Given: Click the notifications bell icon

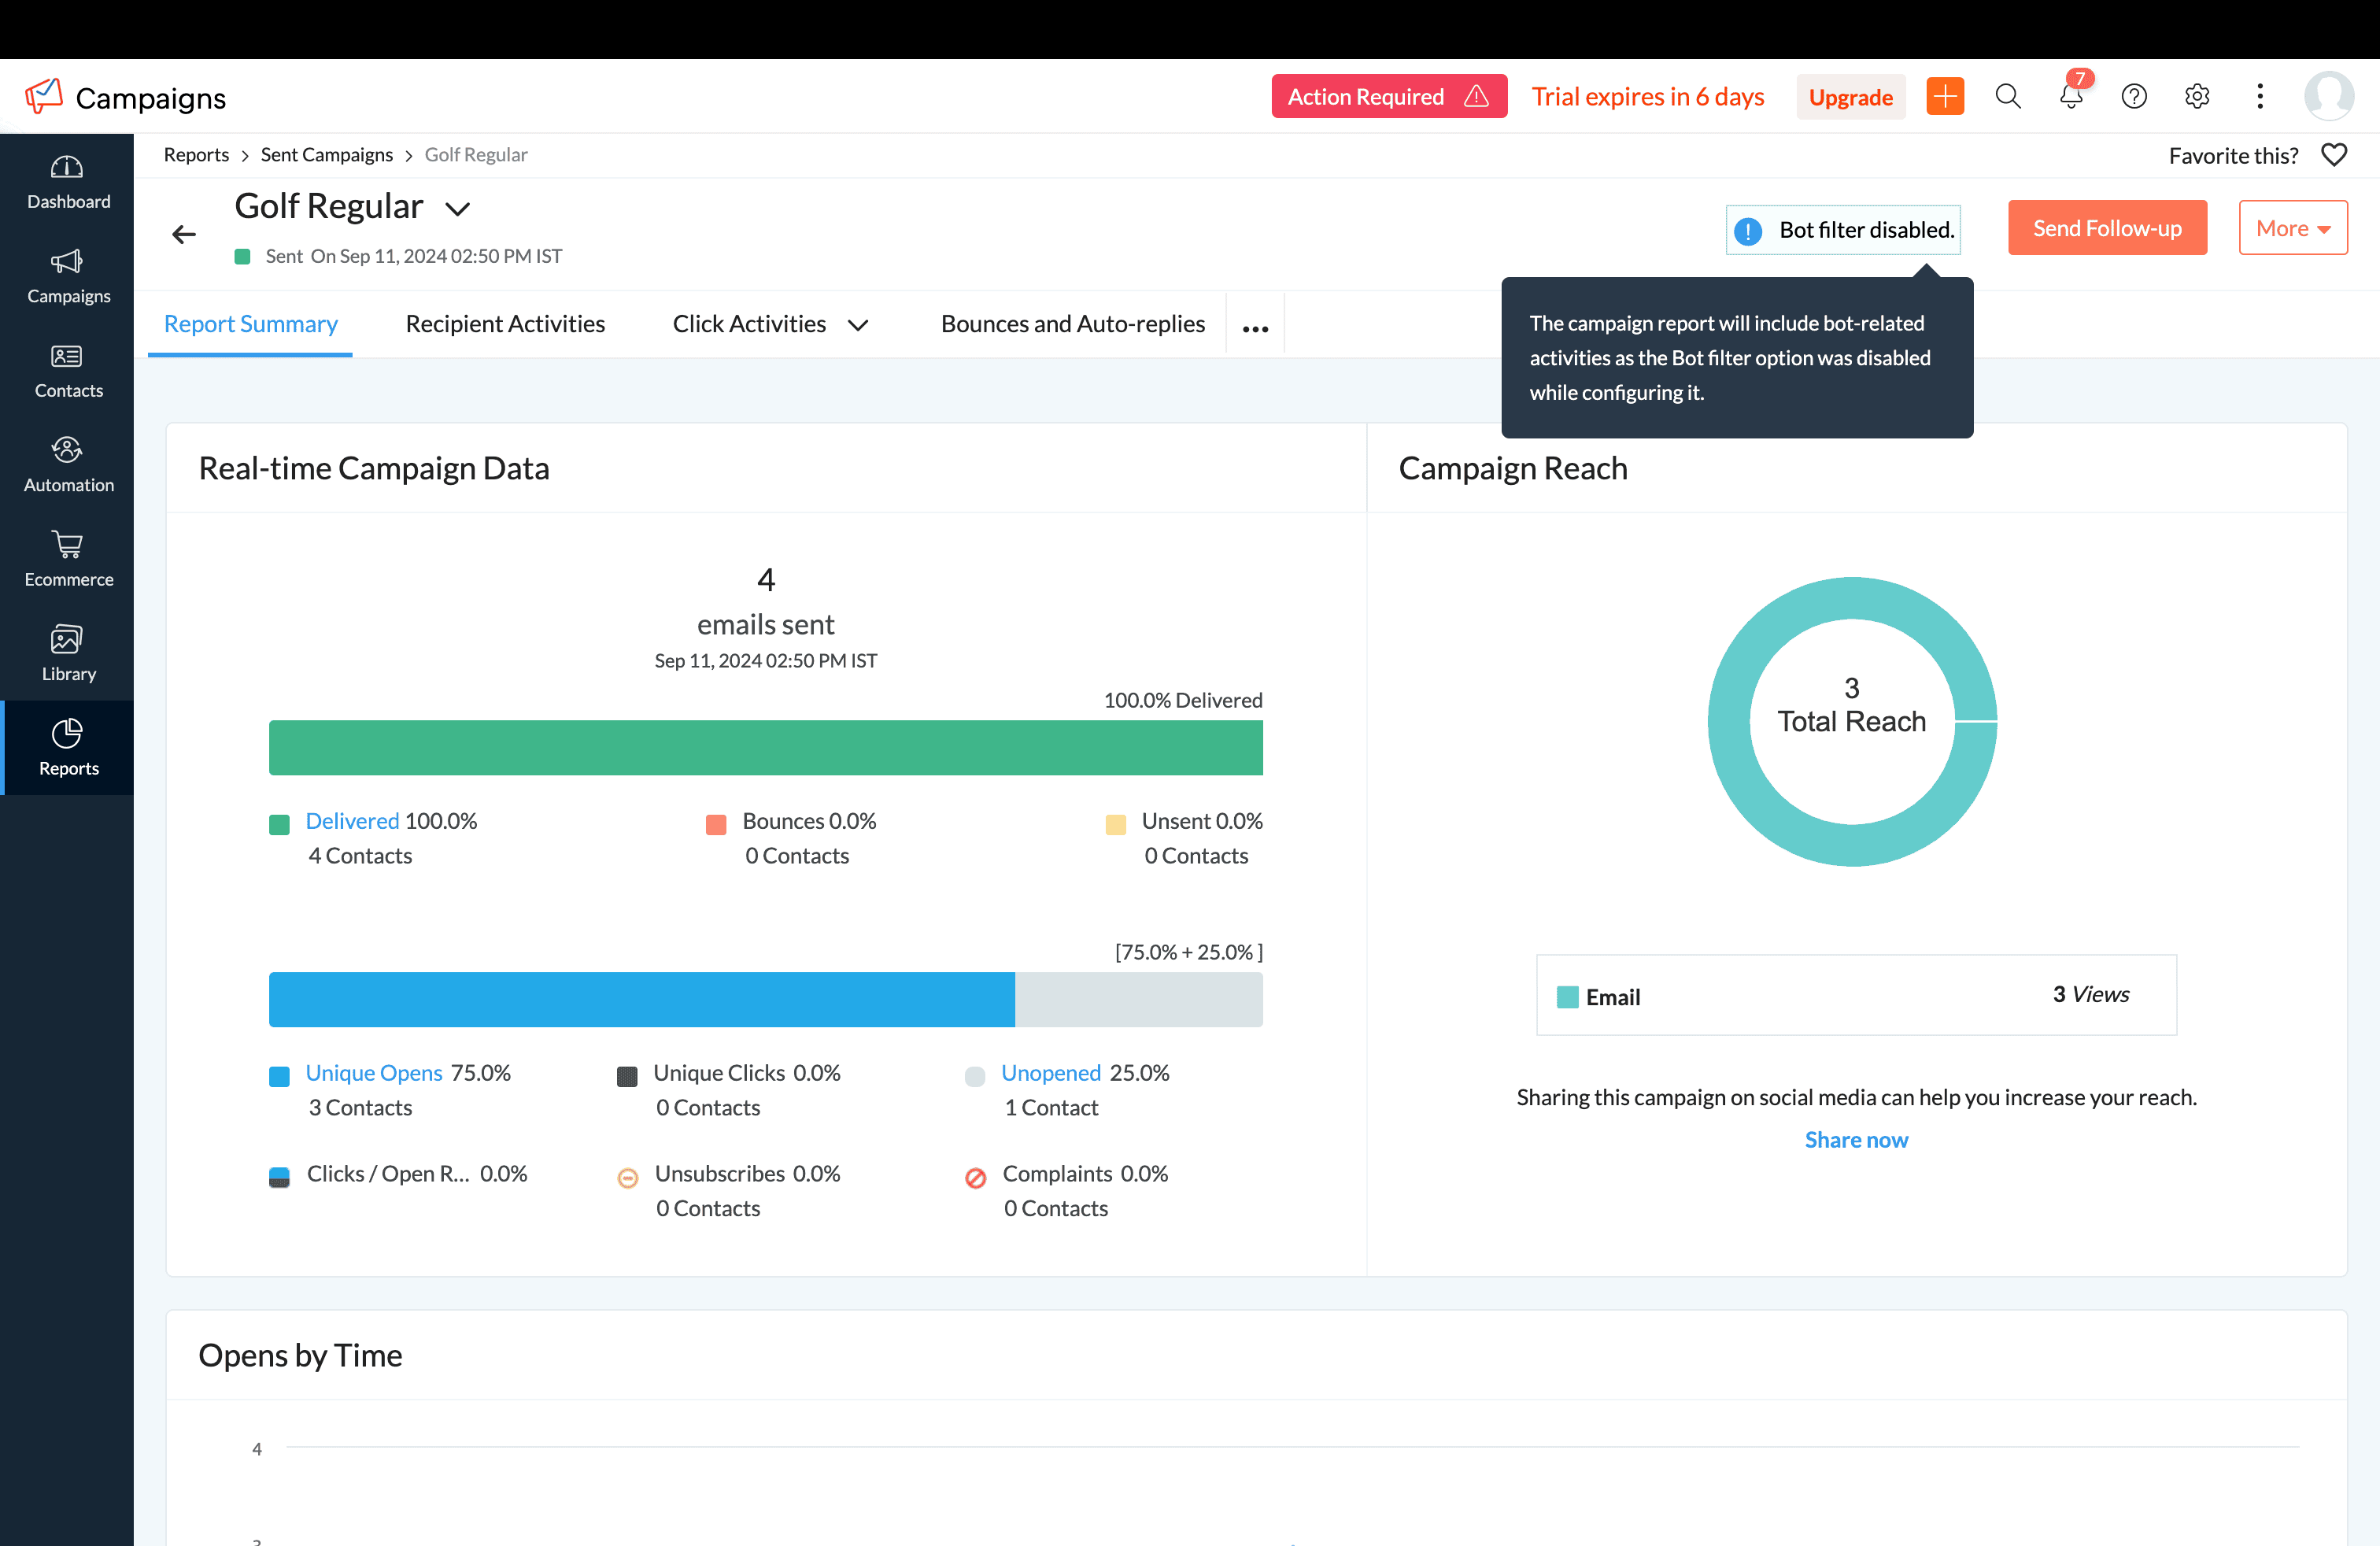Looking at the screenshot, I should coord(2071,97).
